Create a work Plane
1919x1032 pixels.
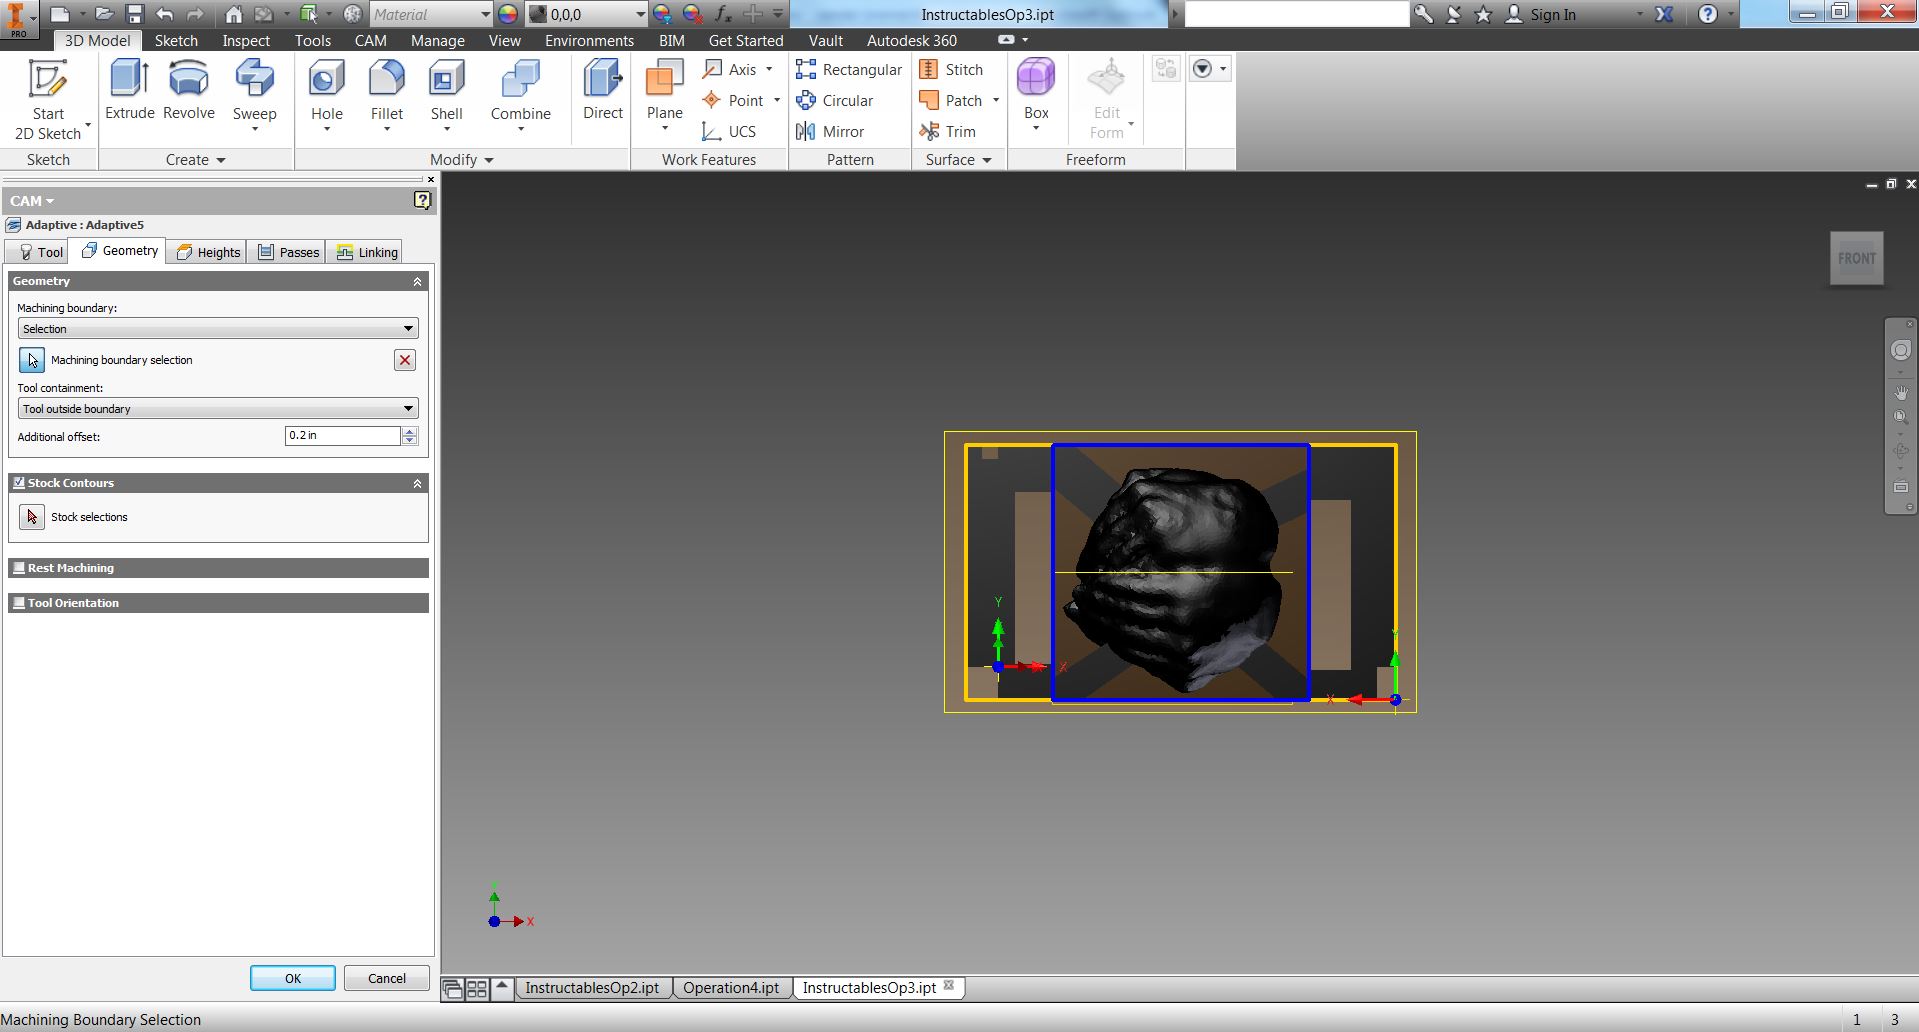[x=664, y=95]
